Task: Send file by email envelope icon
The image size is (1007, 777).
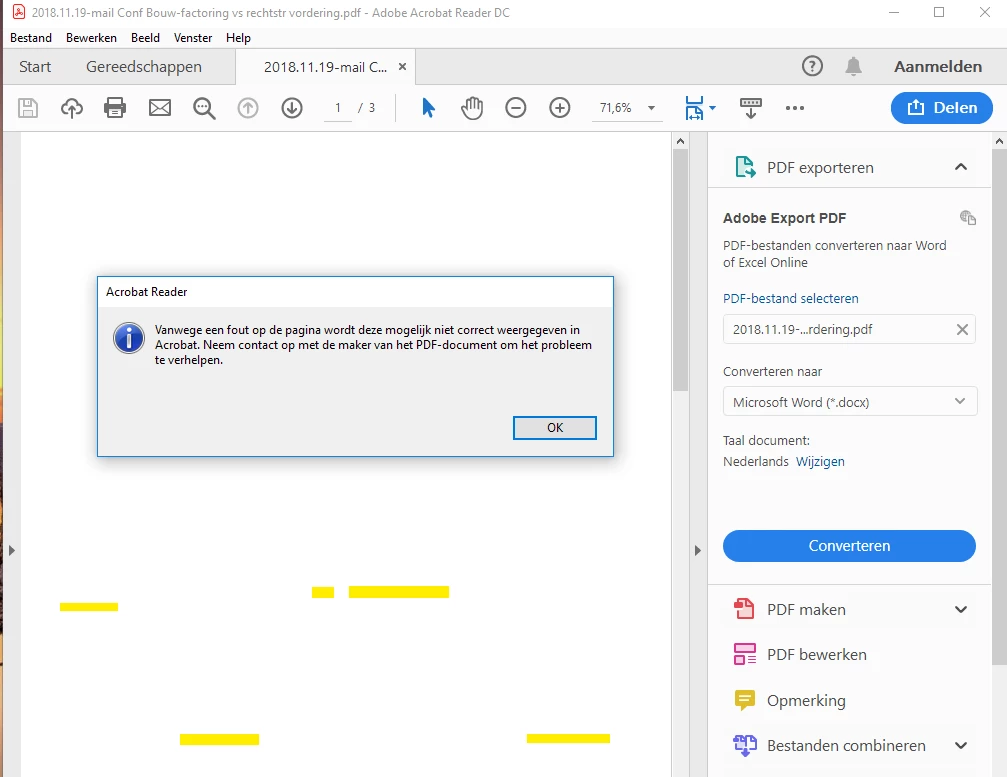Action: 160,108
